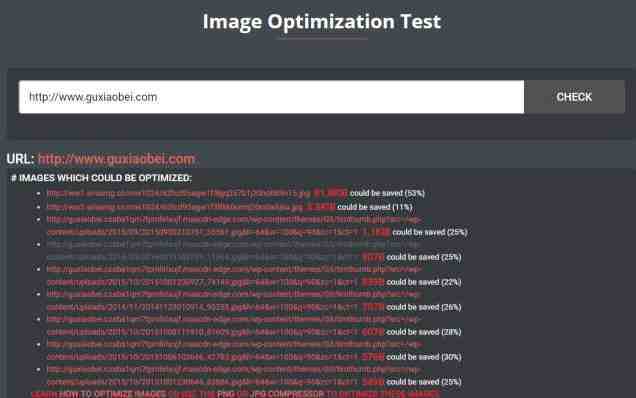636x398 pixels.
Task: Open the dimmed gray image link in the list
Action: pyautogui.click(x=234, y=251)
